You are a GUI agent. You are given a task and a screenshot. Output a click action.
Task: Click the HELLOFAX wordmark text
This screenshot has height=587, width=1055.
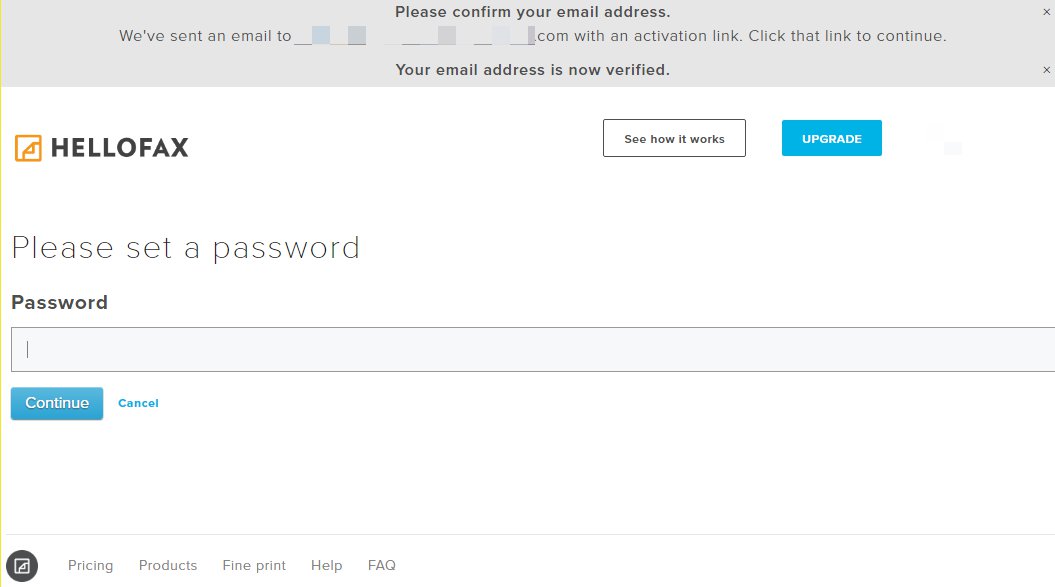click(x=118, y=149)
